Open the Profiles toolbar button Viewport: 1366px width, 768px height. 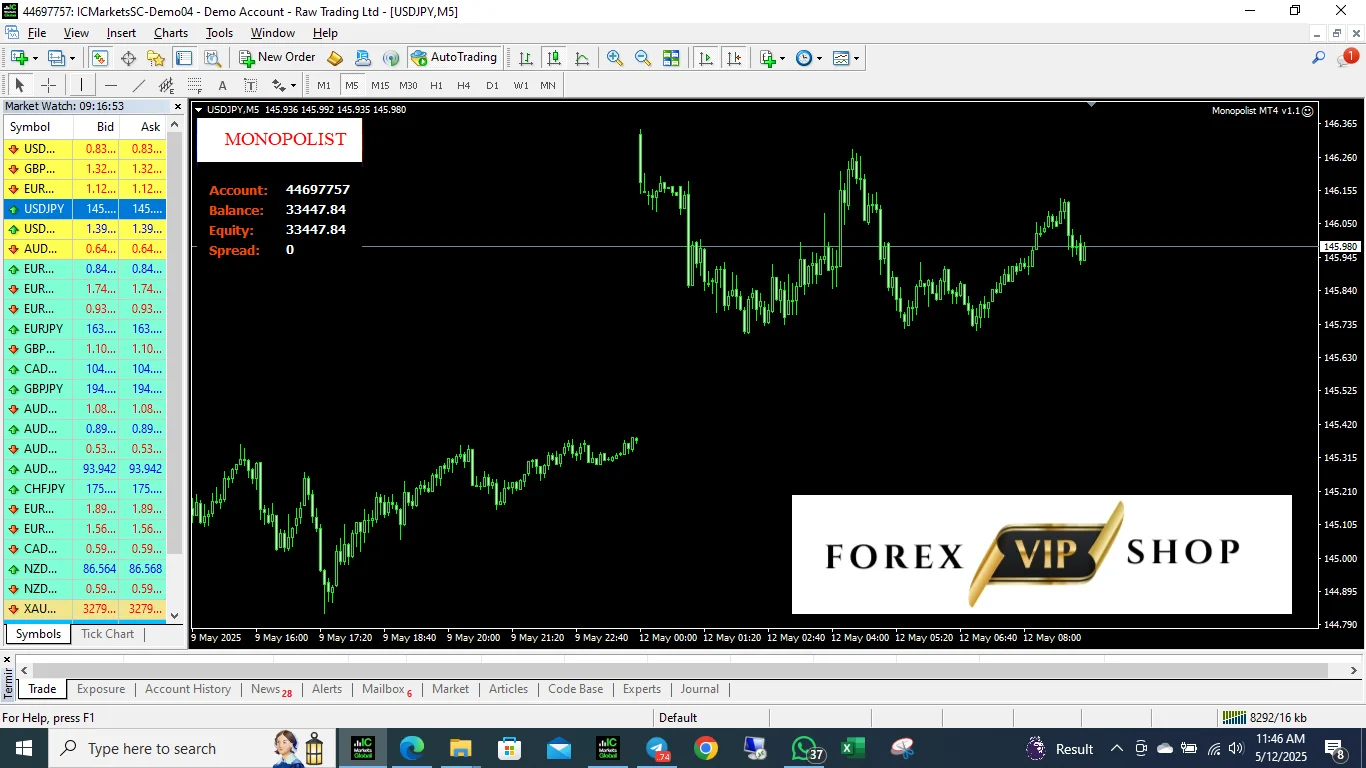click(x=56, y=58)
